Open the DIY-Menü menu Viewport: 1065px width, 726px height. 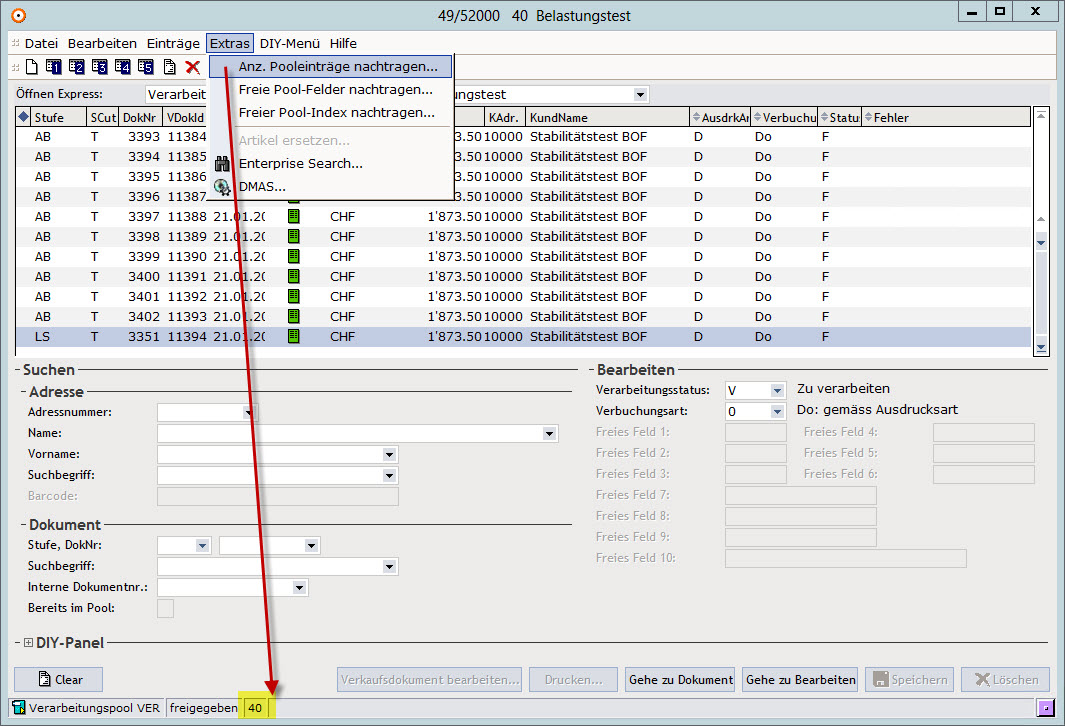click(x=289, y=43)
